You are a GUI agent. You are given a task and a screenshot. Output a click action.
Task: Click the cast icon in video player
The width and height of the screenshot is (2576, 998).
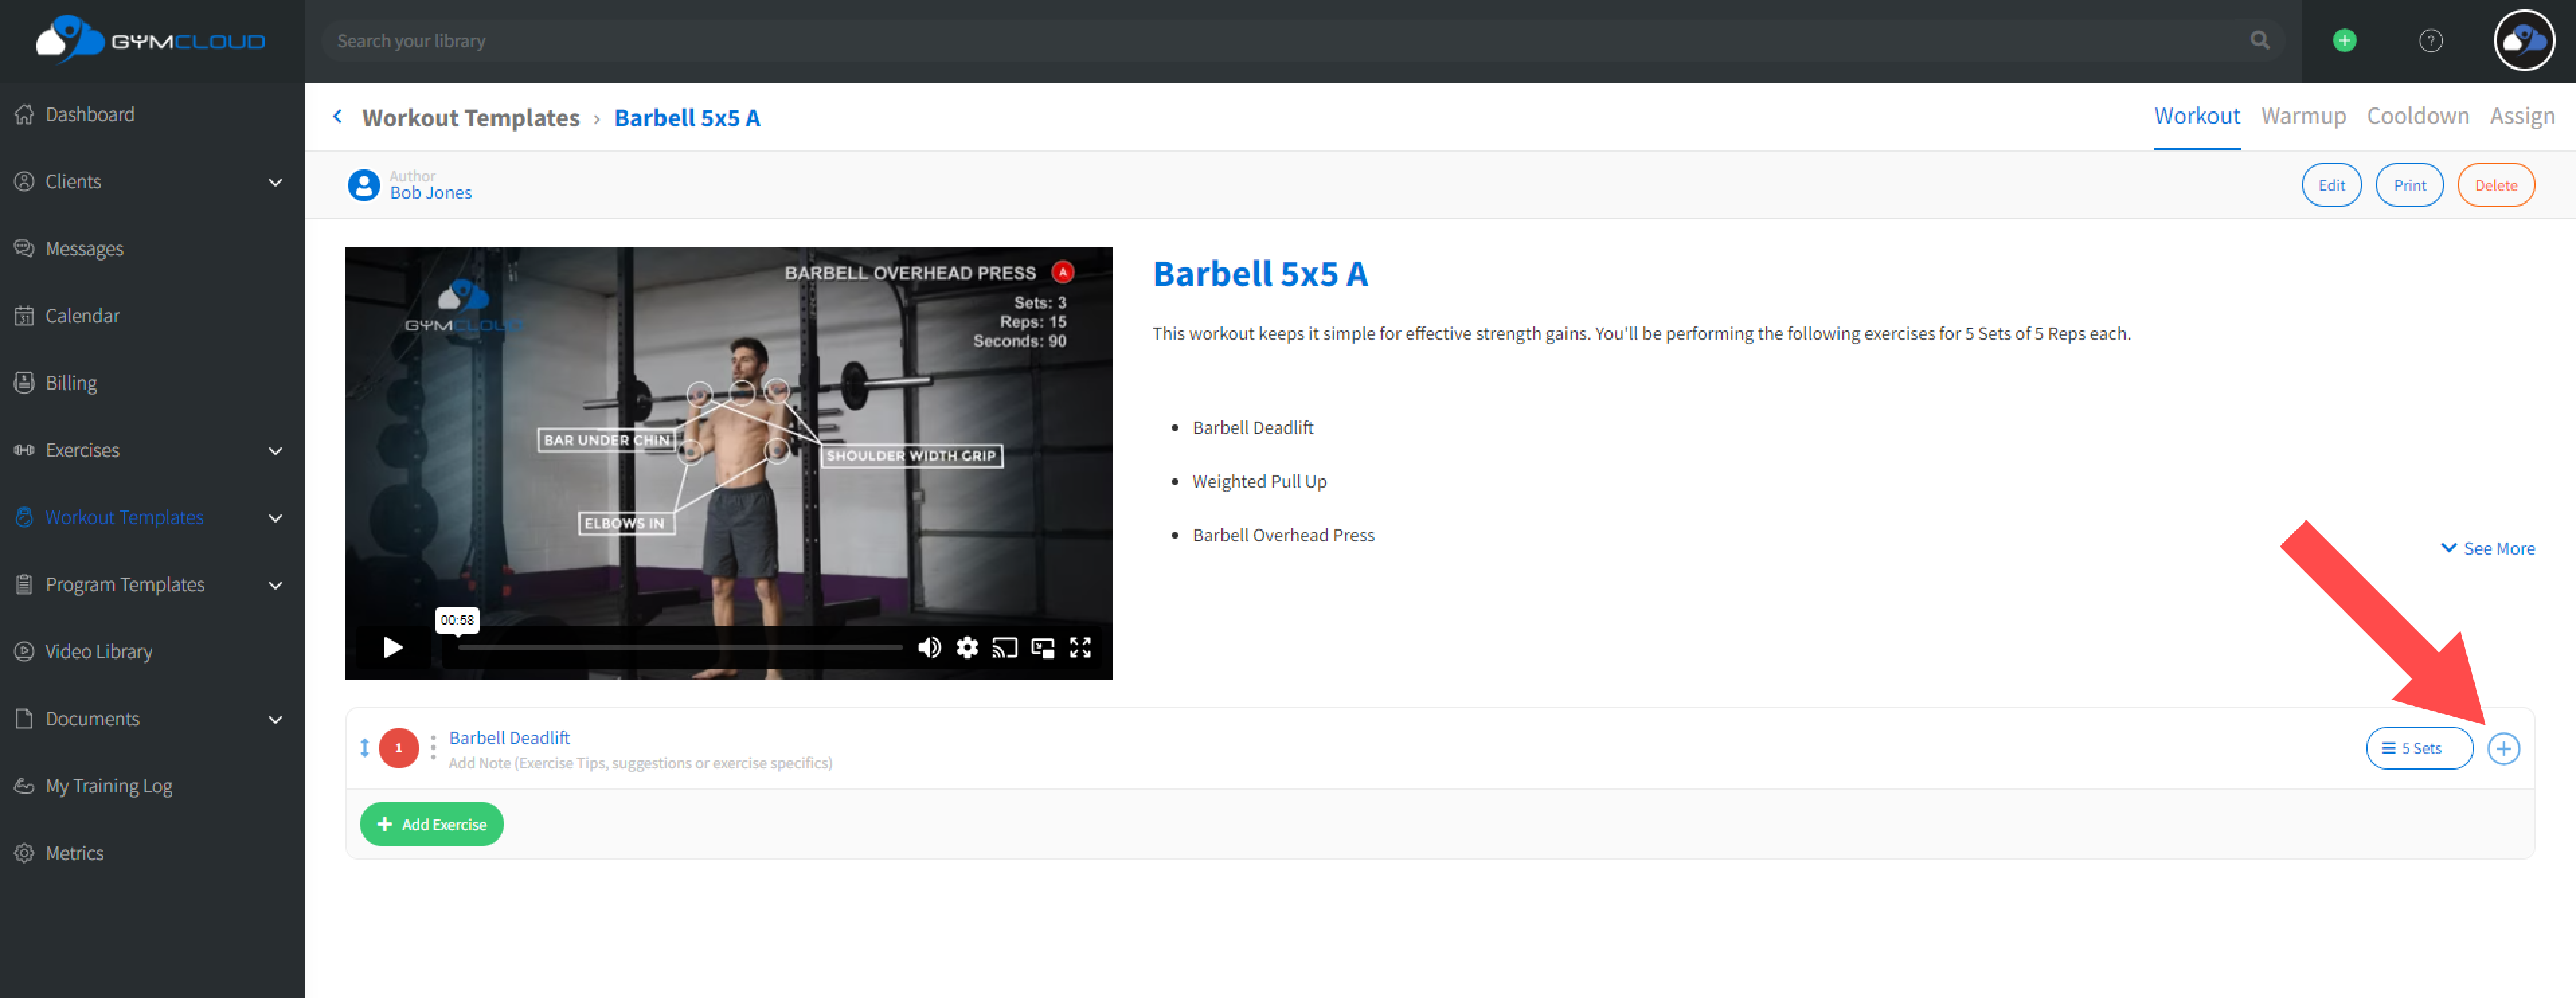1004,648
